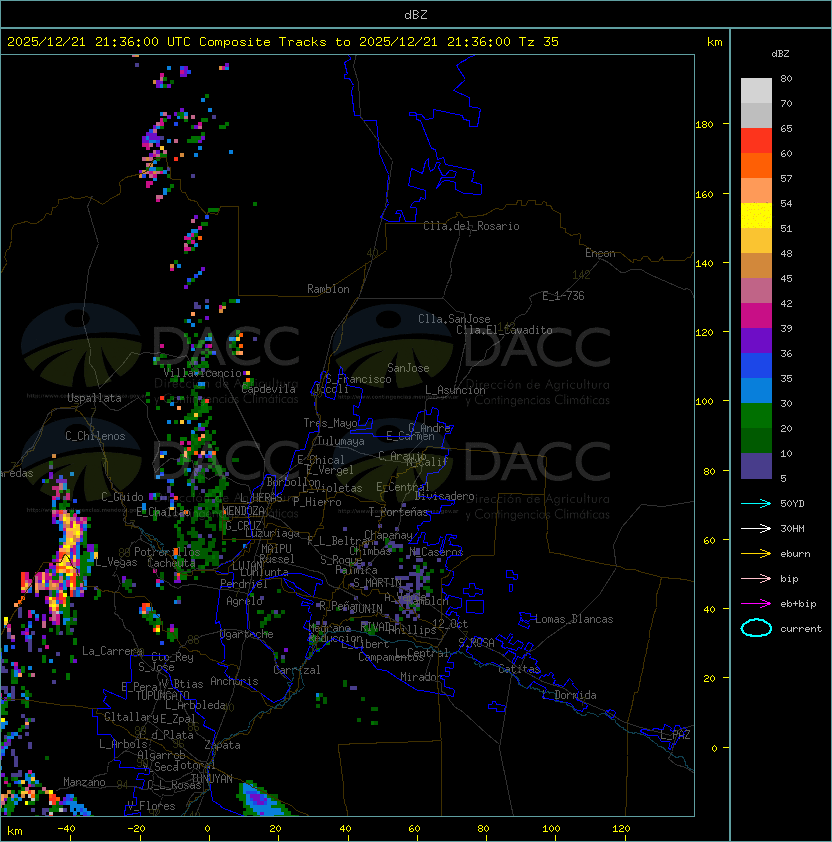
Task: Click the cyan 50YD track arrow in legend
Action: pyautogui.click(x=756, y=503)
